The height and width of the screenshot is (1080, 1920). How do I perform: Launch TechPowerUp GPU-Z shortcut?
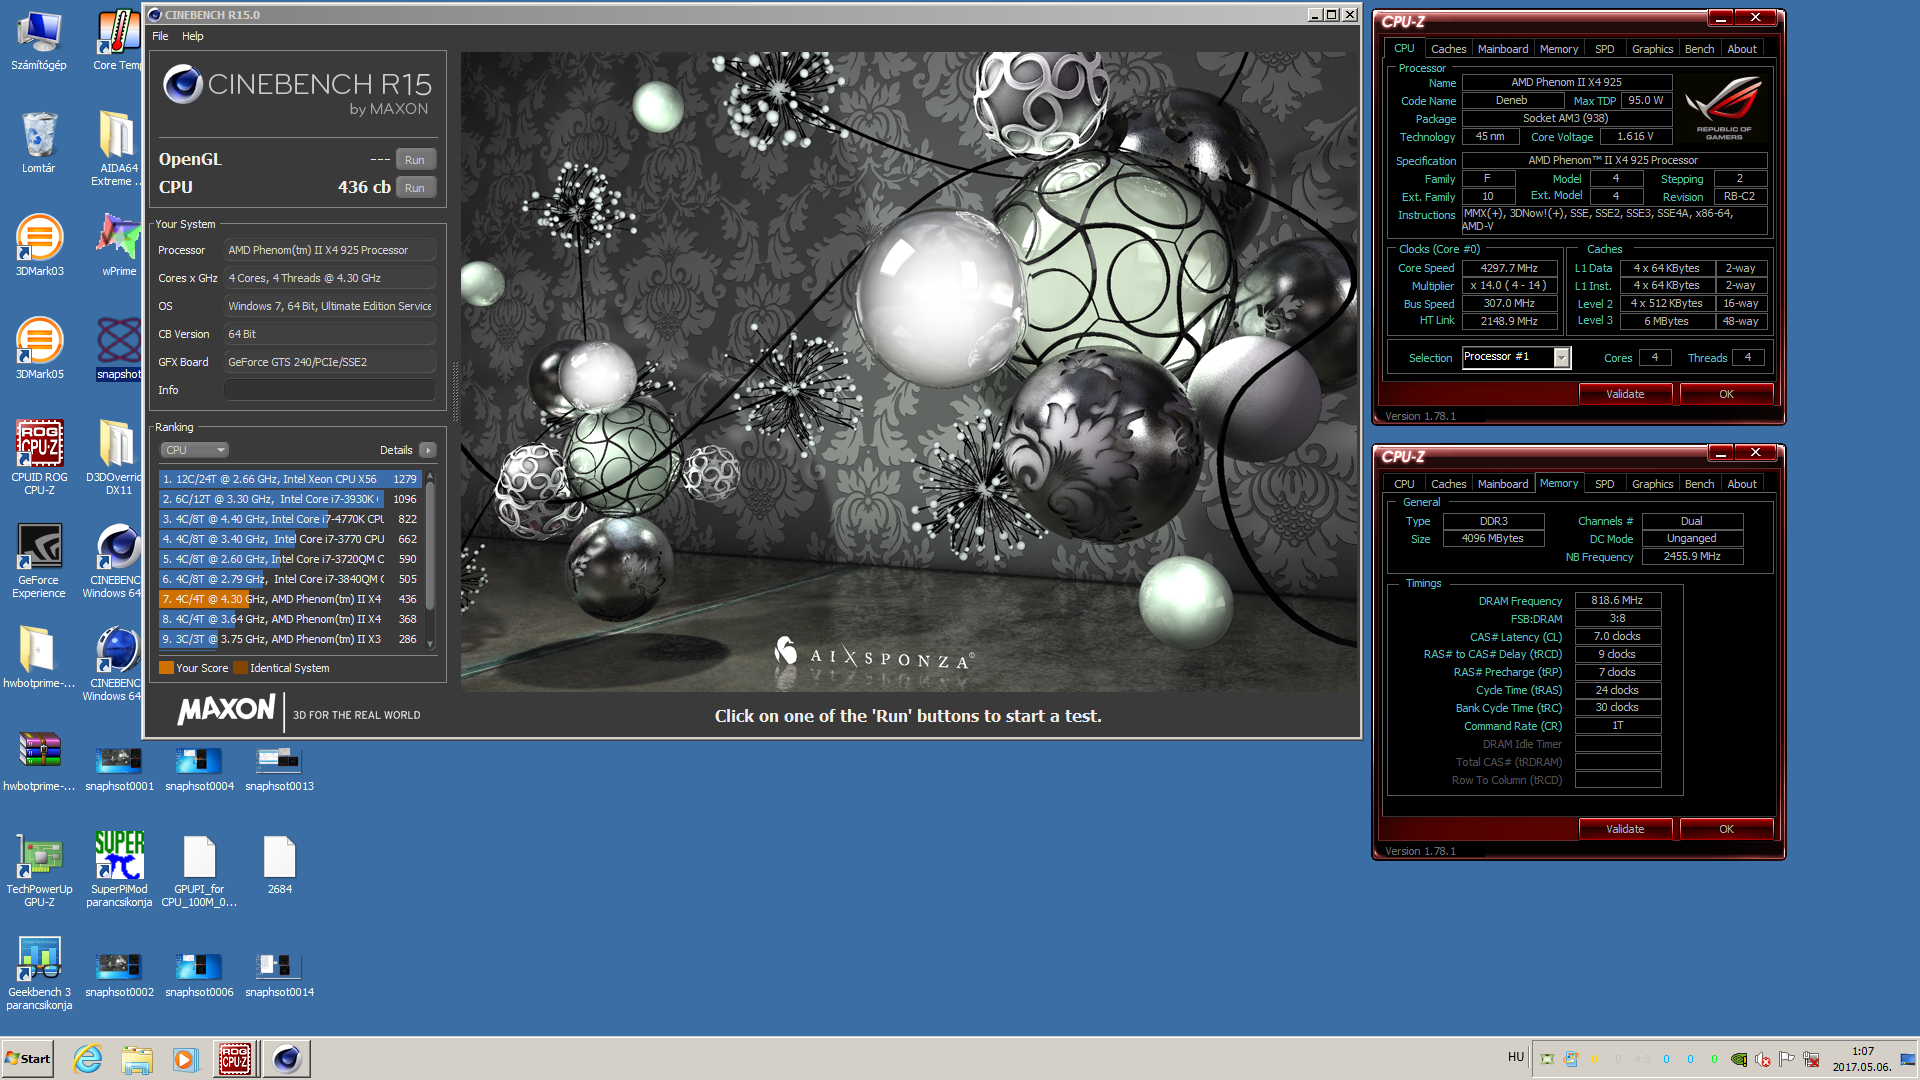click(39, 869)
